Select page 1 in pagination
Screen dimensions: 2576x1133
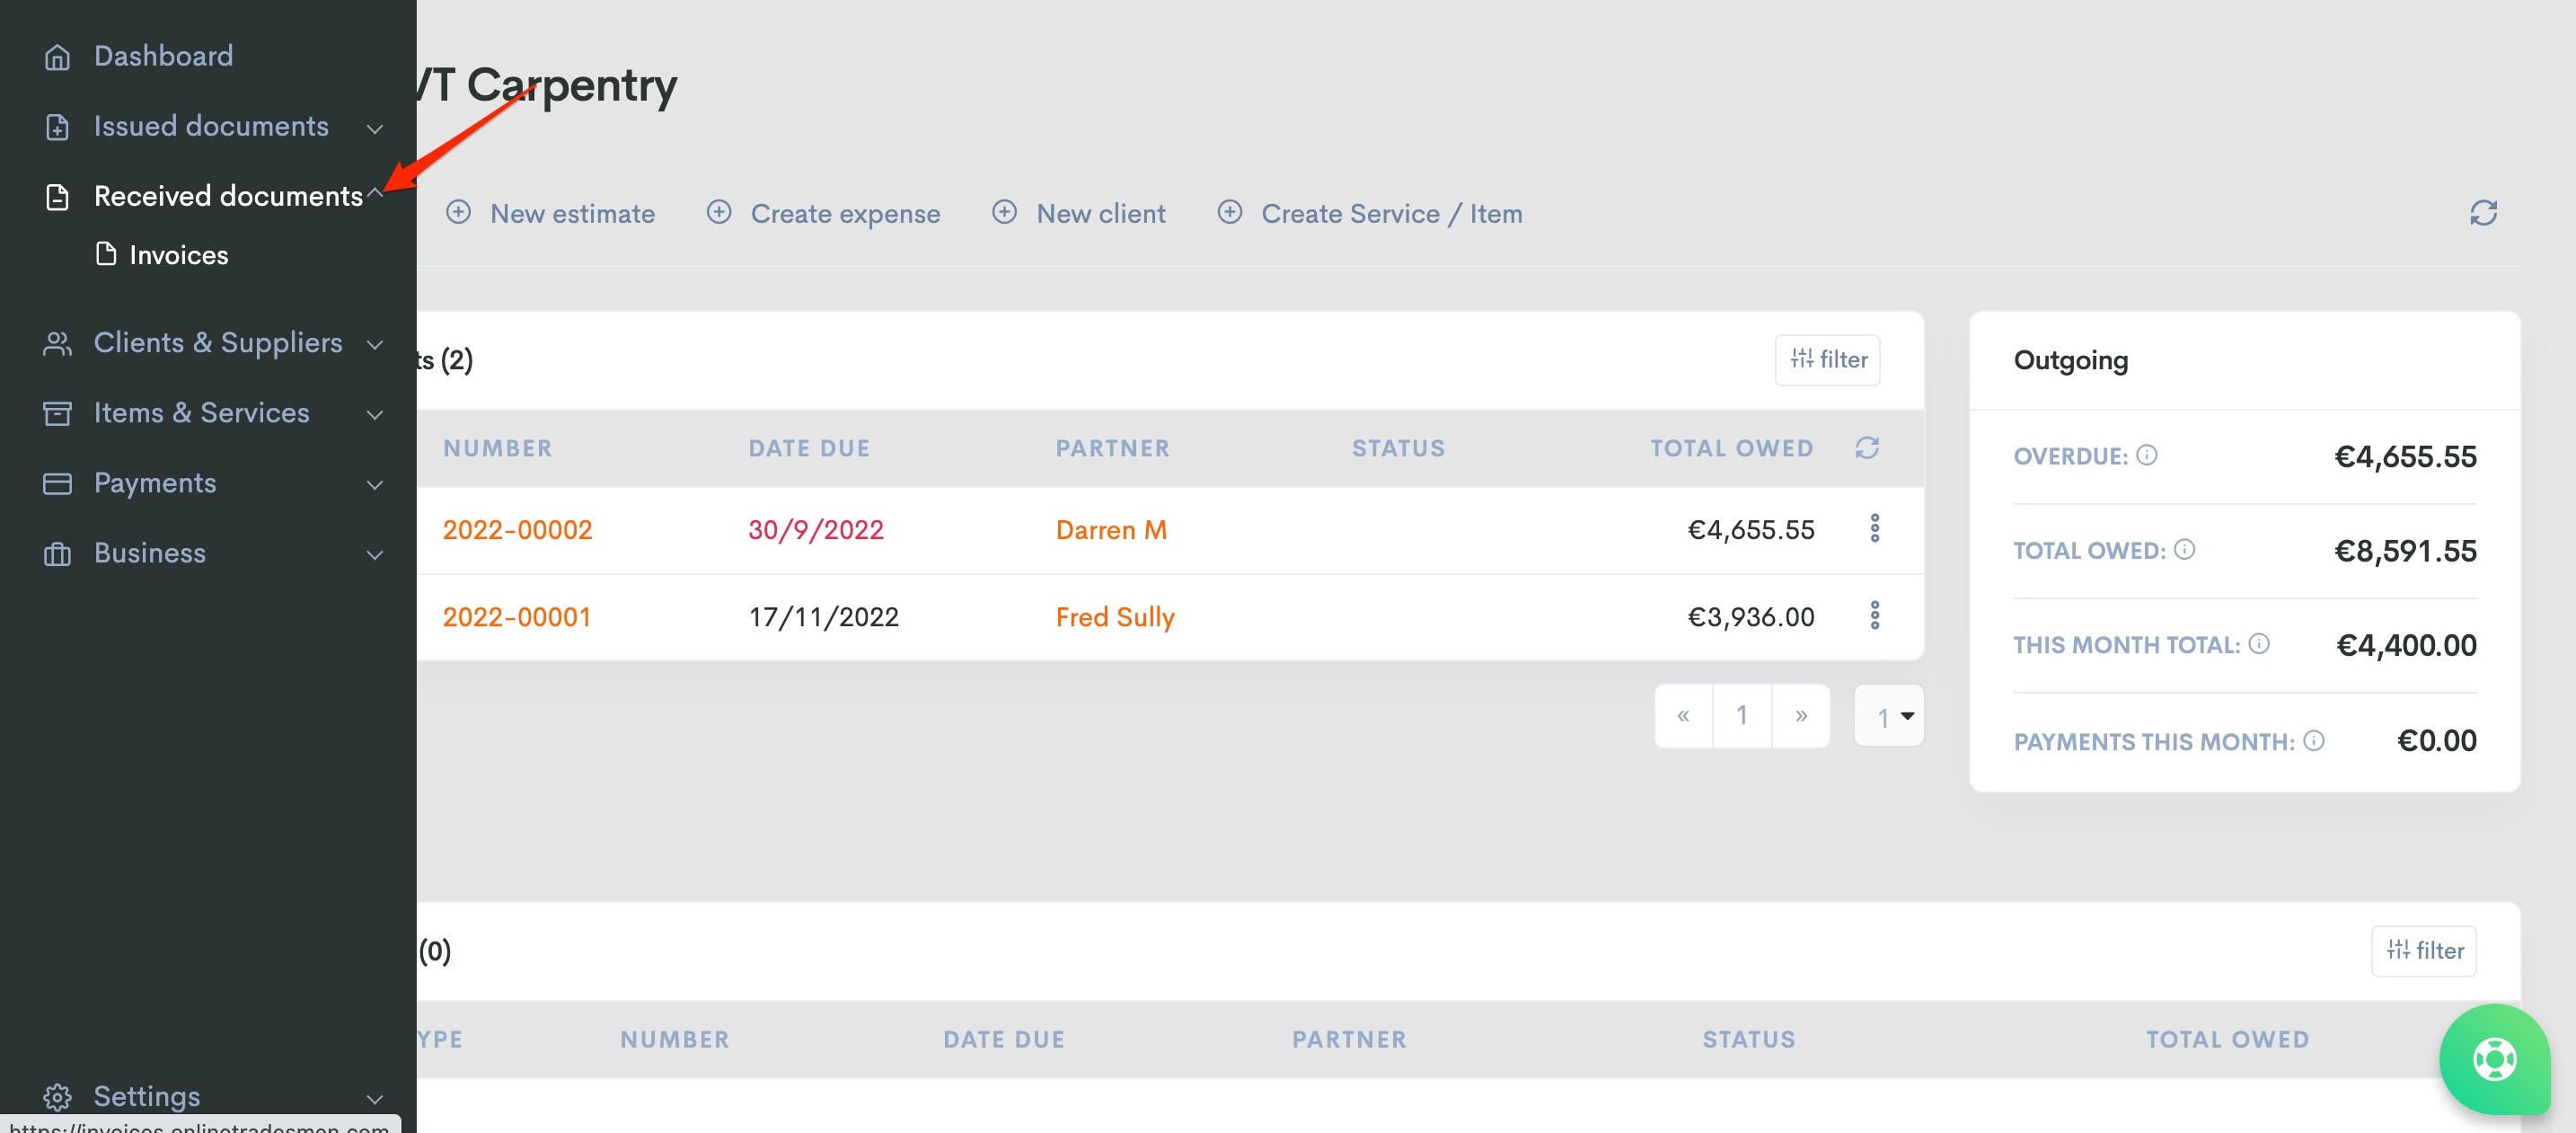1742,716
